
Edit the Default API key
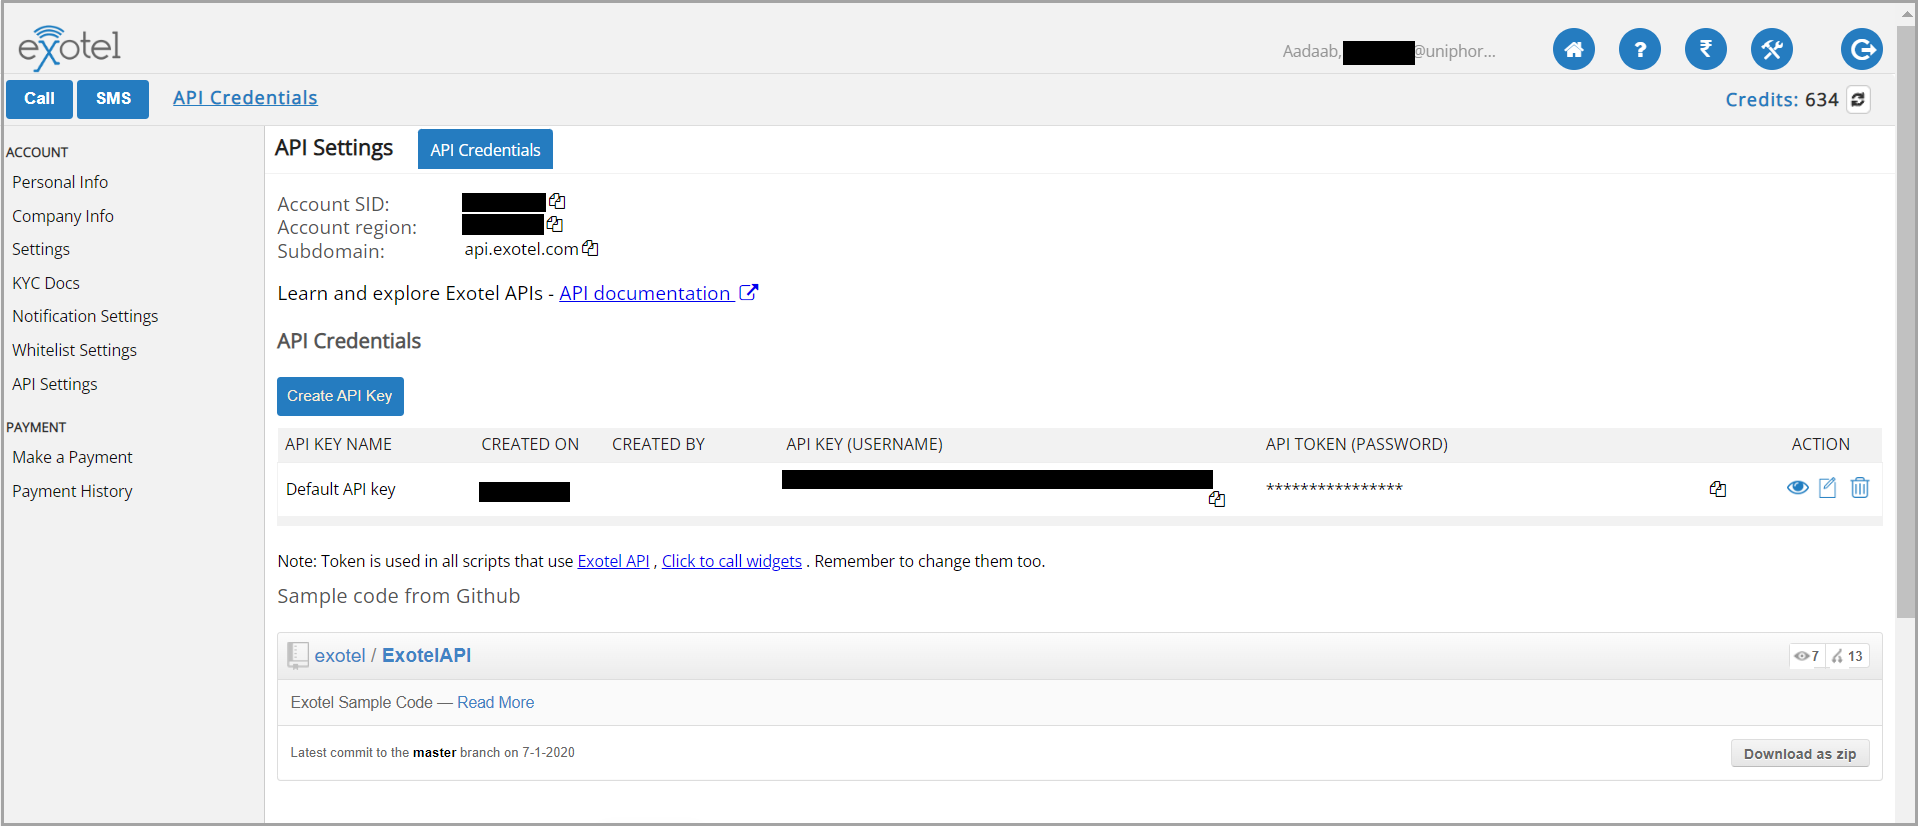point(1827,487)
